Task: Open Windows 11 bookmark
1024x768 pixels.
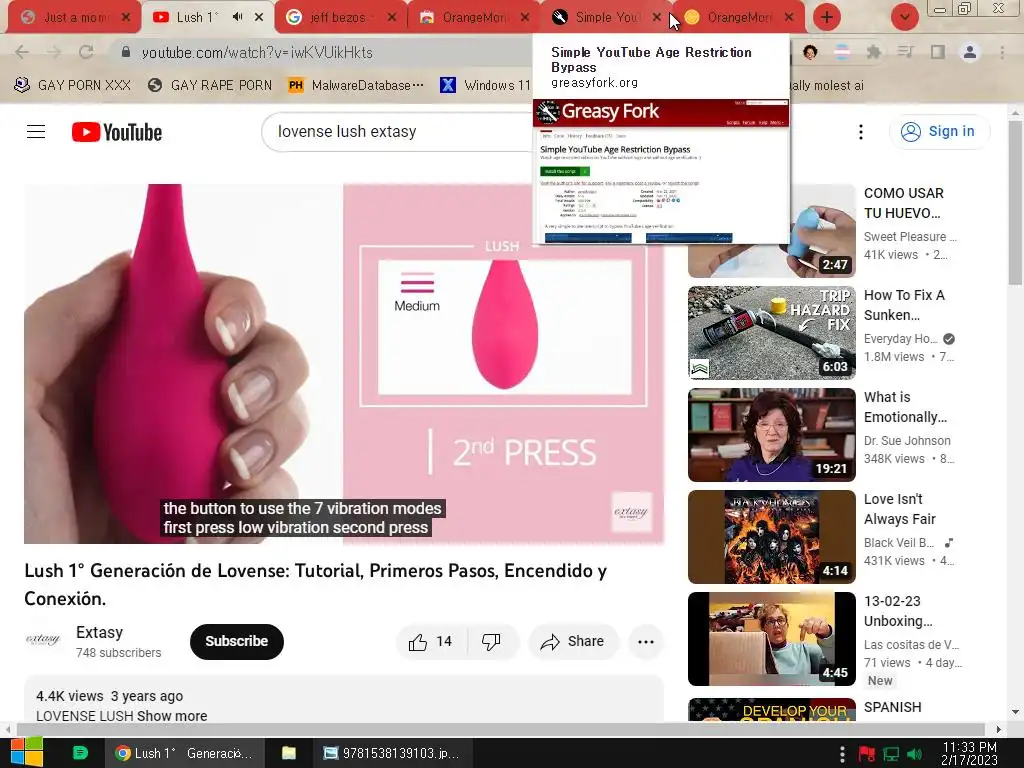Action: pos(485,85)
